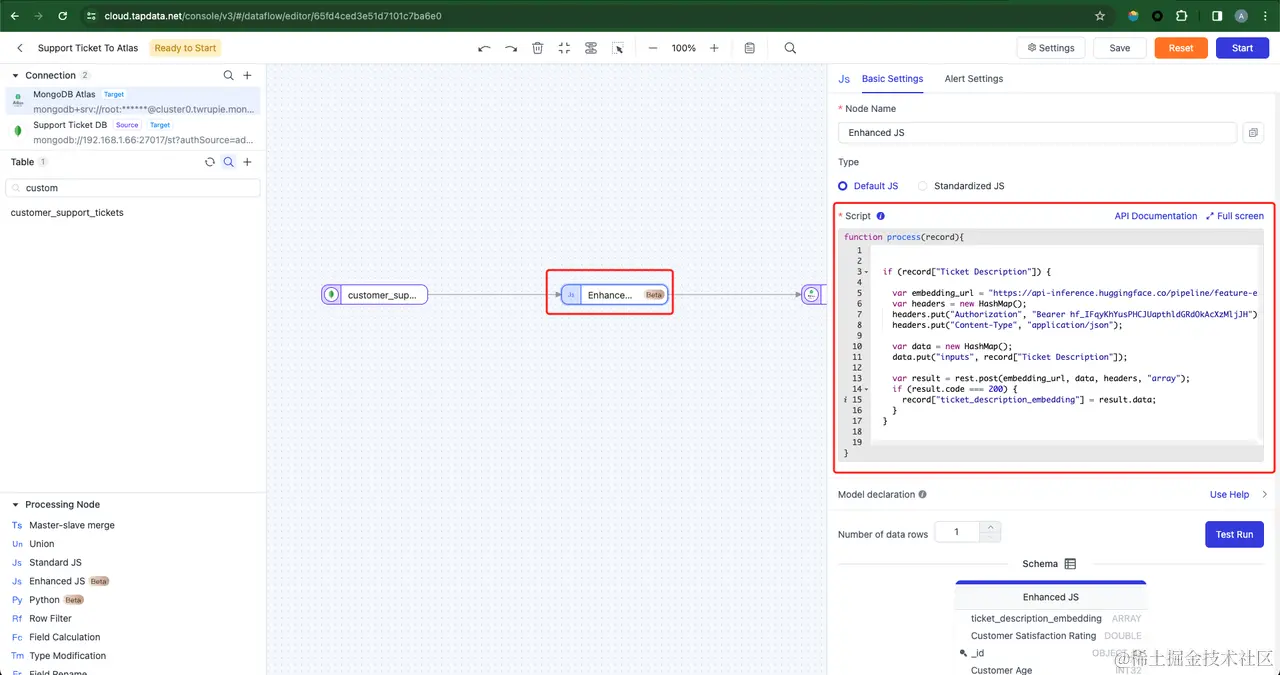This screenshot has width=1280, height=675.
Task: Select the customer_support_tickets table
Action: point(67,213)
